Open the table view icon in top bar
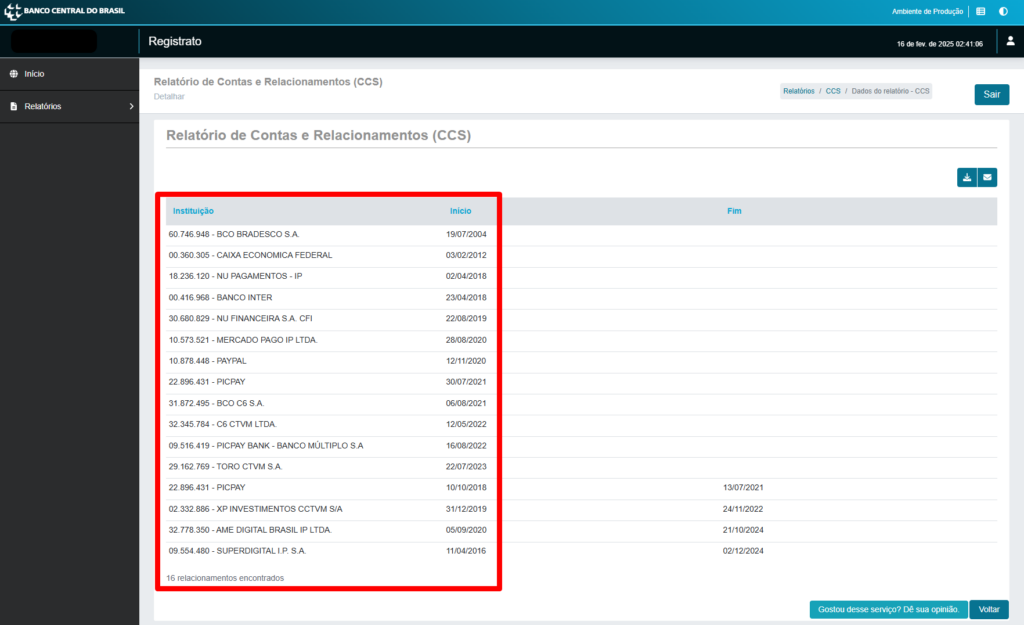Screen dimensions: 1024x625 (x=980, y=11)
